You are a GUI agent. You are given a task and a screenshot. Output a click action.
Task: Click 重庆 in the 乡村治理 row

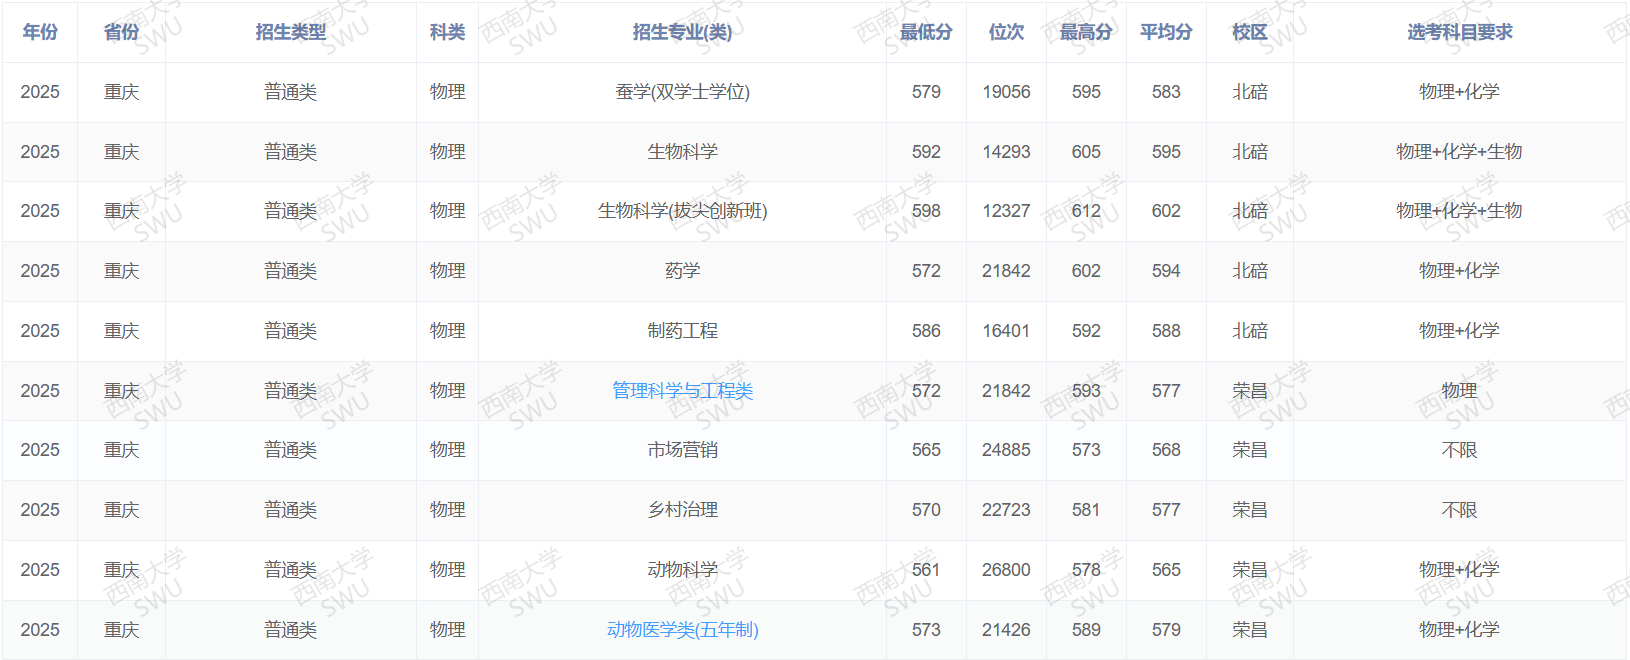click(121, 510)
